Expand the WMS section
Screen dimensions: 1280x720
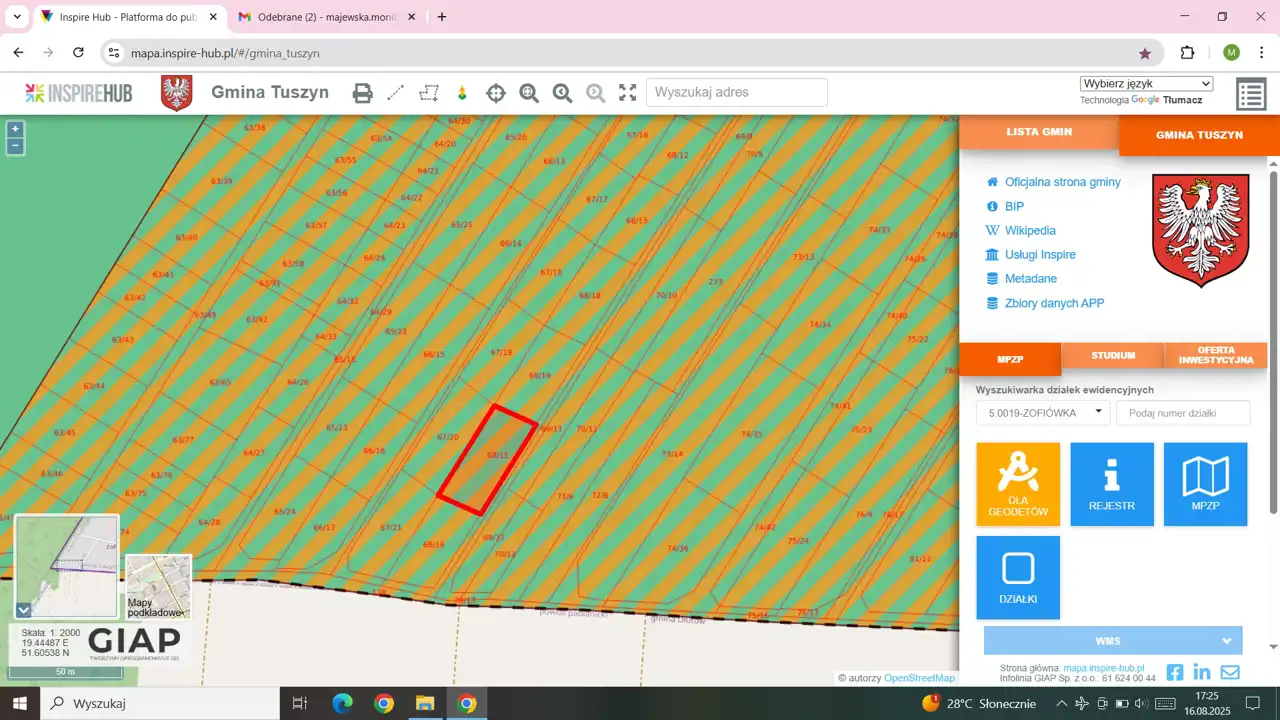[x=1113, y=641]
